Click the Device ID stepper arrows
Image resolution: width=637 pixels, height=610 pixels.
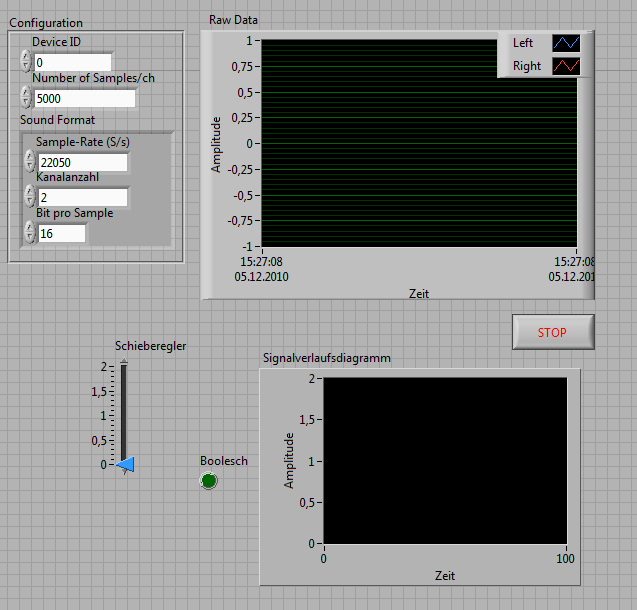[x=27, y=62]
